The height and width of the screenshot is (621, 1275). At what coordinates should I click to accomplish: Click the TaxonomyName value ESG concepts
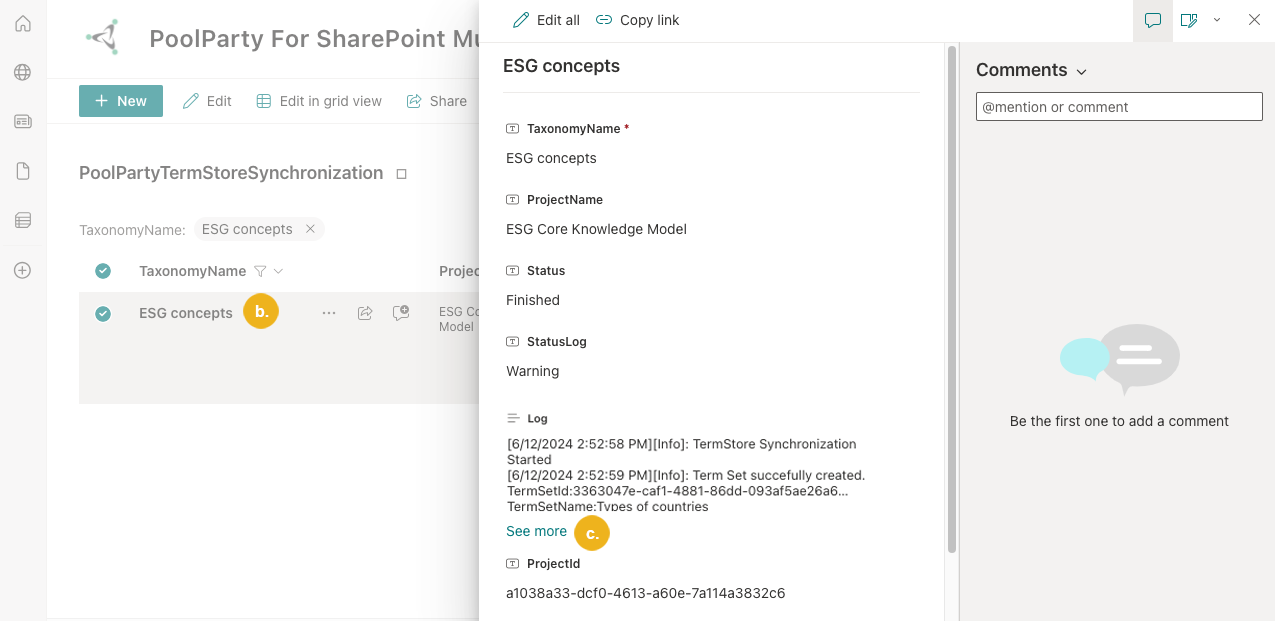[551, 158]
